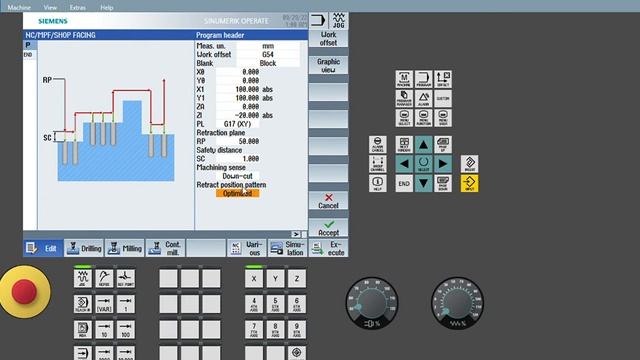Open the Machine menu
640x360 pixels.
coord(19,7)
